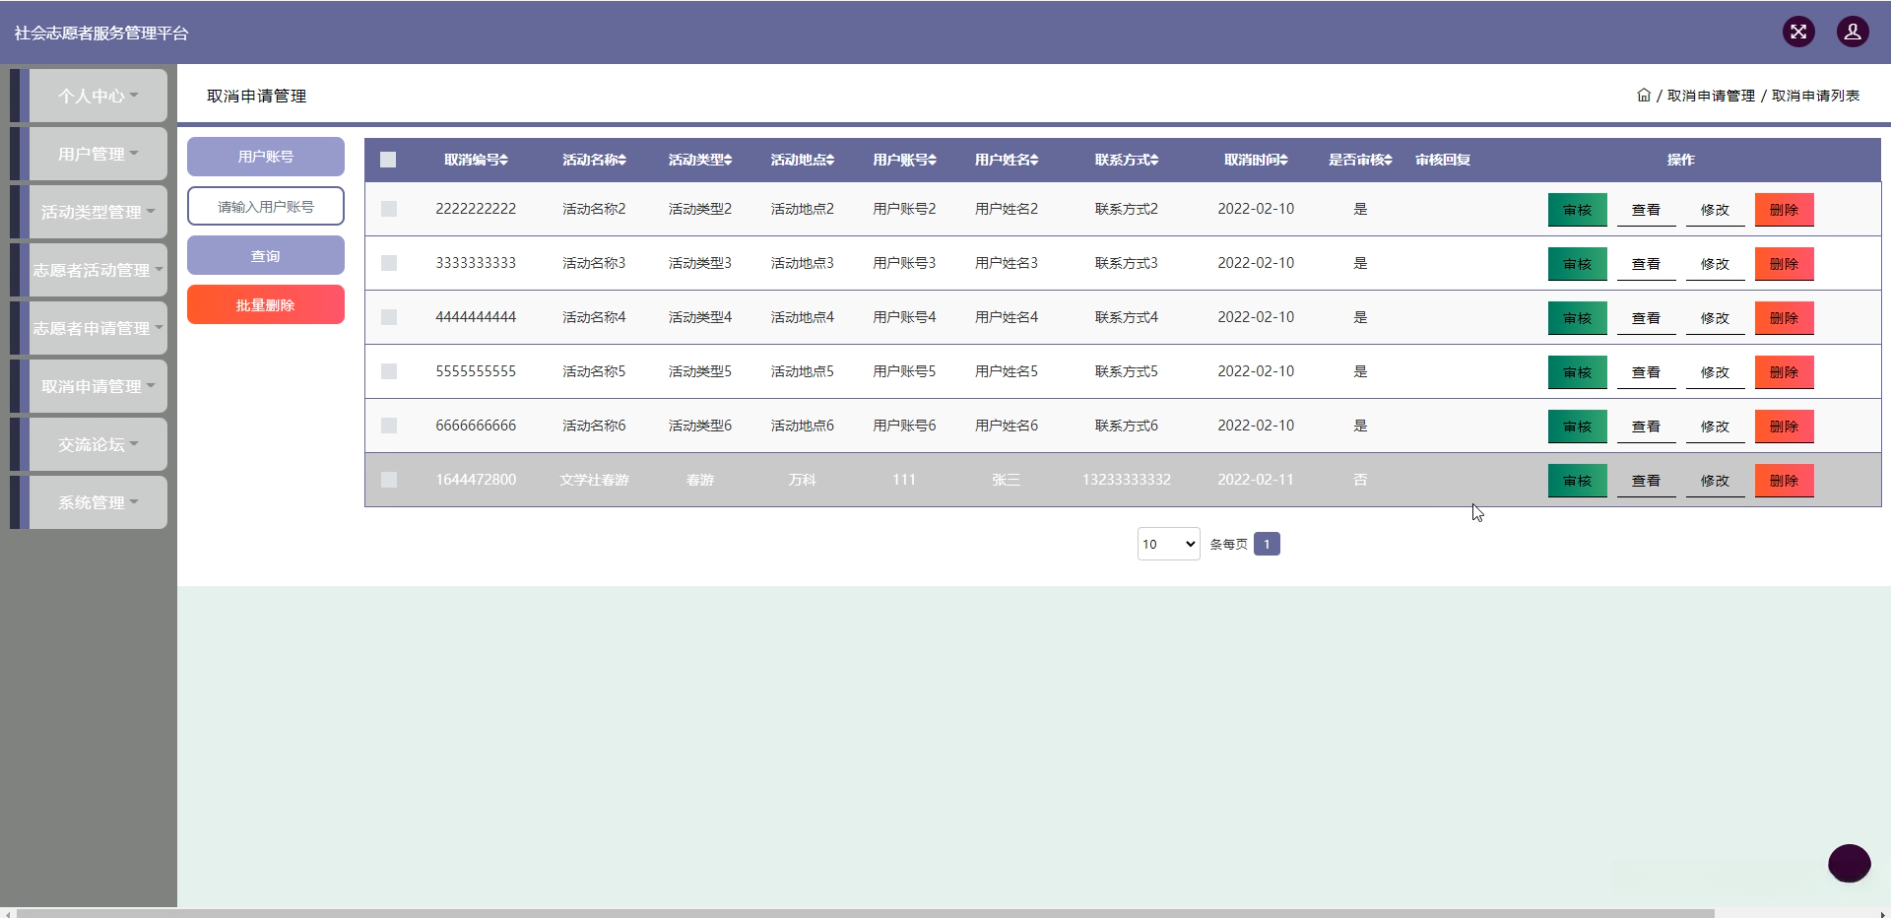
Task: Sort by 取消时间 column arrow
Action: point(1283,160)
